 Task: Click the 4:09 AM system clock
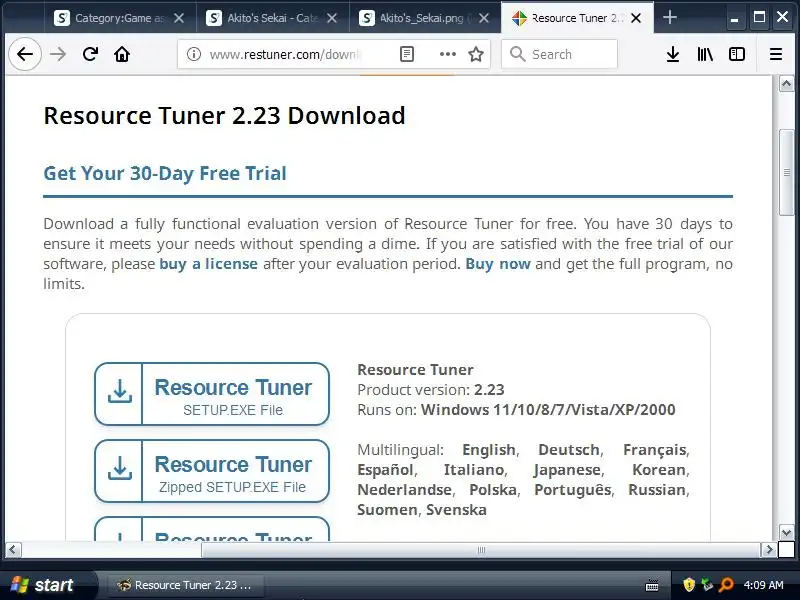(x=763, y=585)
